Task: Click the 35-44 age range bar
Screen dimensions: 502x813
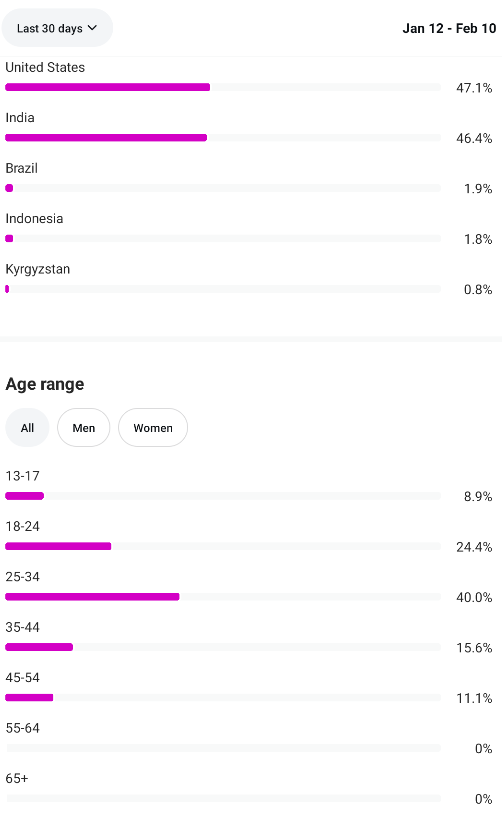Action: pos(39,647)
